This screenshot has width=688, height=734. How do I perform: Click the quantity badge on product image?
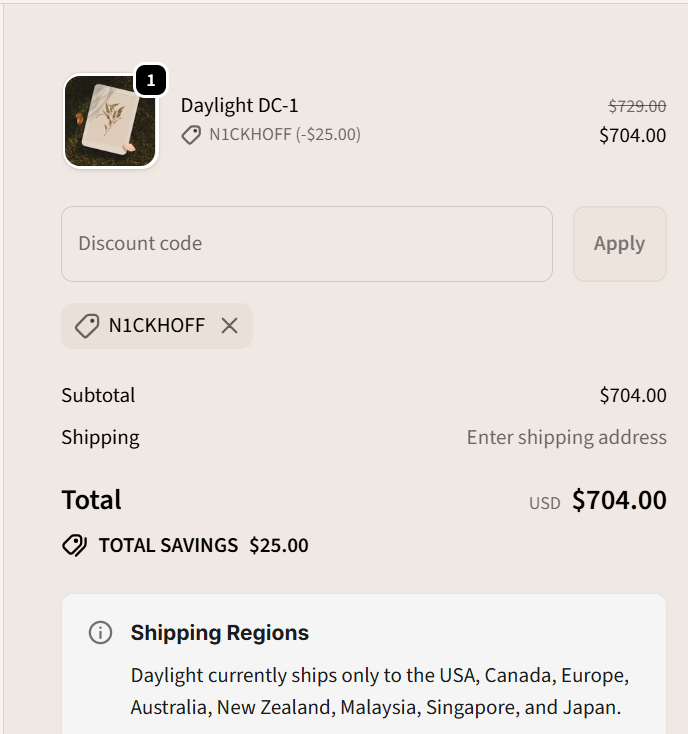[150, 81]
